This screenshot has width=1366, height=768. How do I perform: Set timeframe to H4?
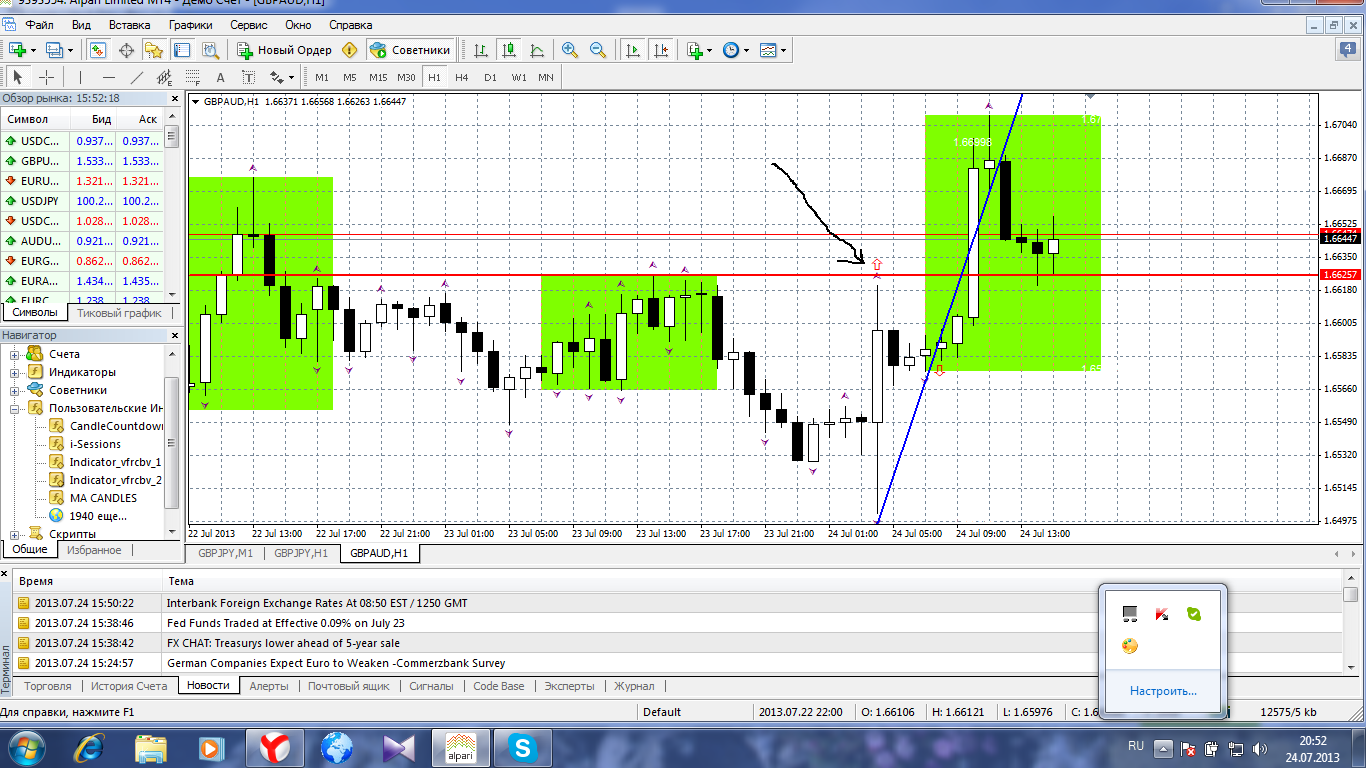coord(462,77)
